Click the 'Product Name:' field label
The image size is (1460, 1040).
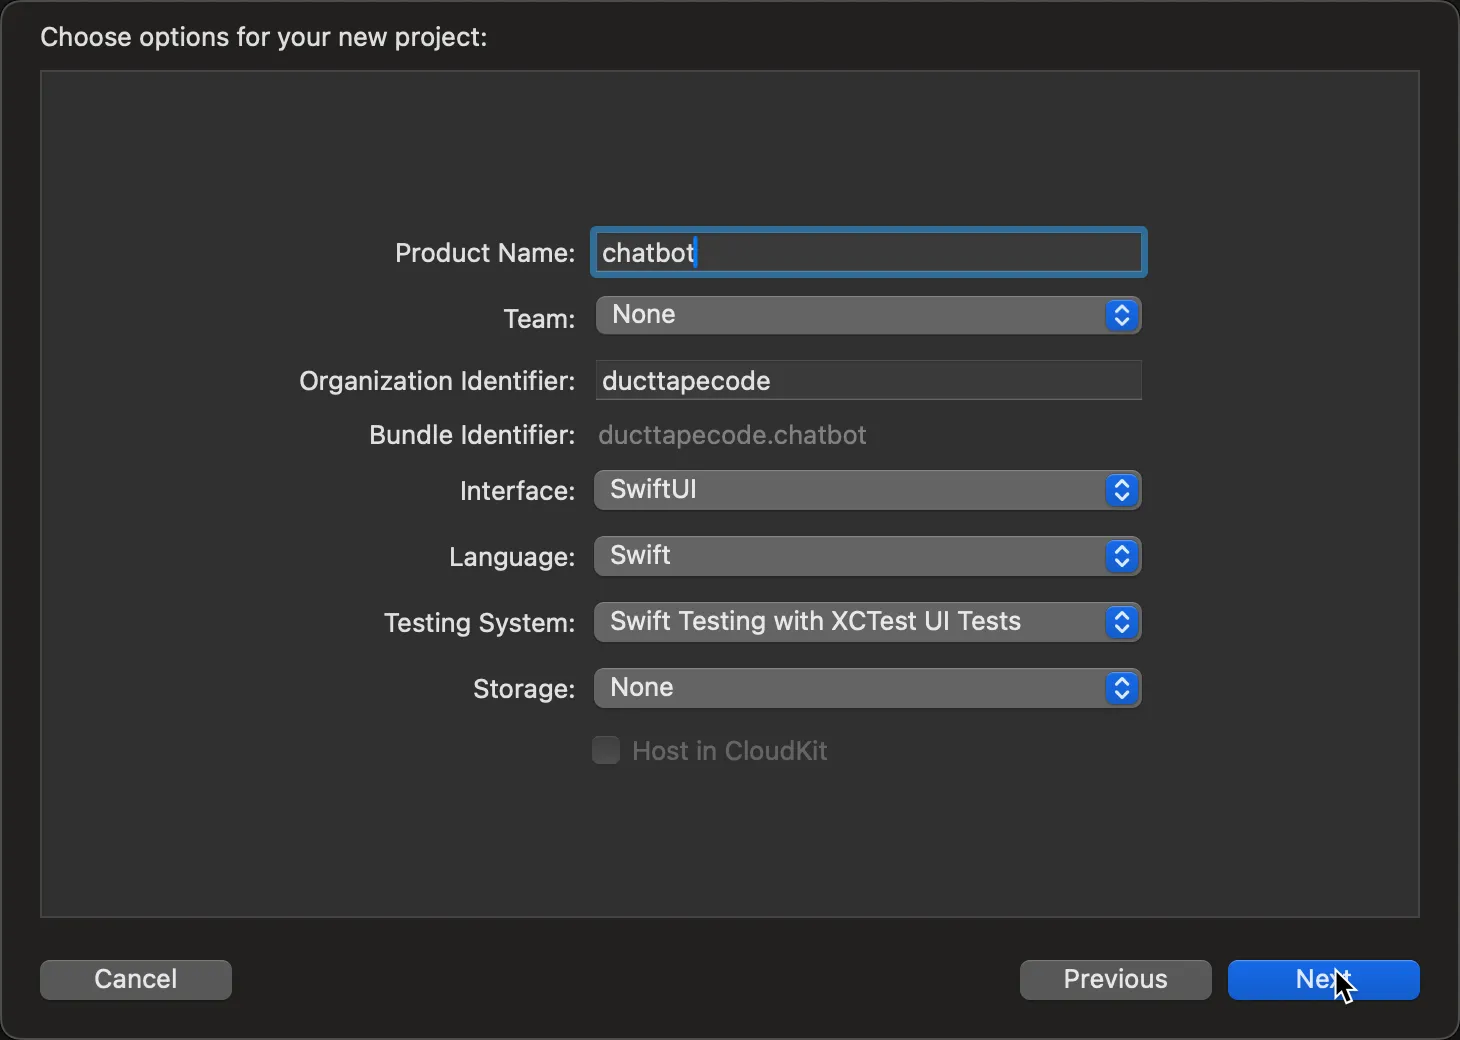484,253
